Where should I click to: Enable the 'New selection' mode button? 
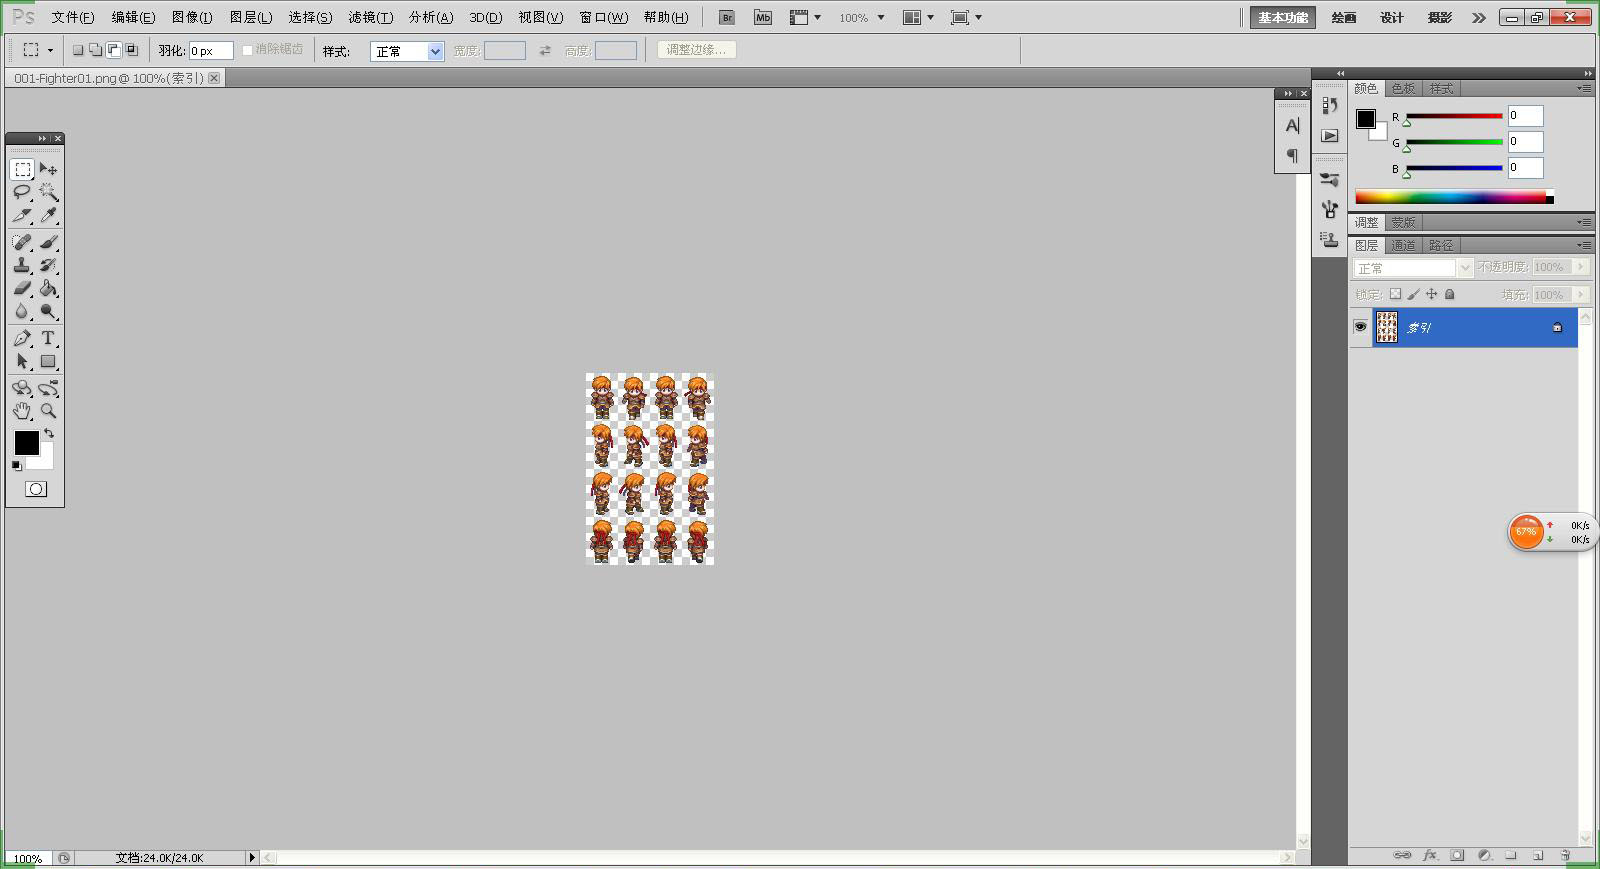pyautogui.click(x=78, y=50)
